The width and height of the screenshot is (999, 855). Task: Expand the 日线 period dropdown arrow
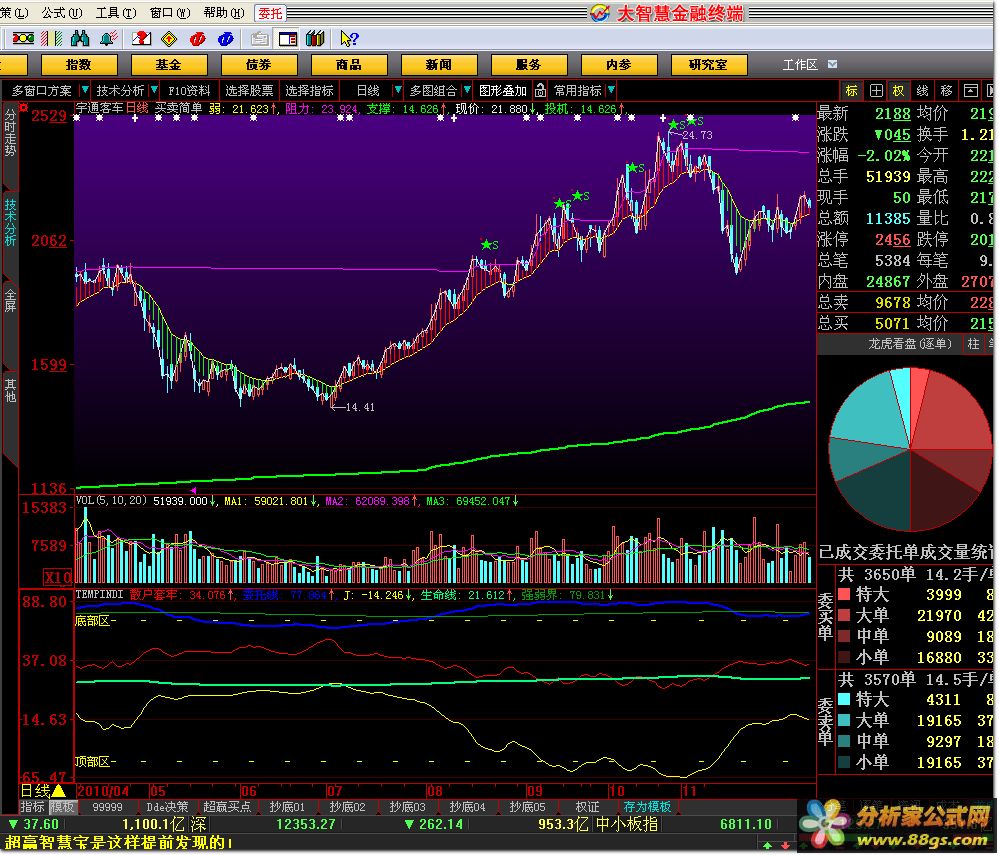tap(398, 90)
